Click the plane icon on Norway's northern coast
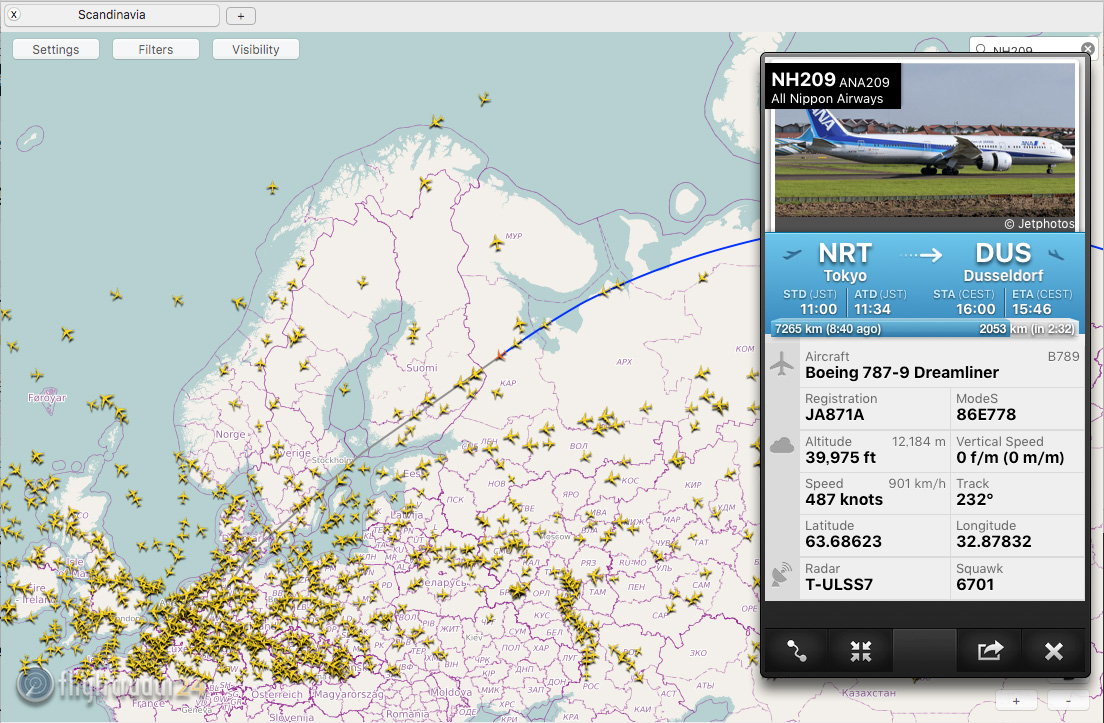This screenshot has width=1104, height=723. pos(437,122)
